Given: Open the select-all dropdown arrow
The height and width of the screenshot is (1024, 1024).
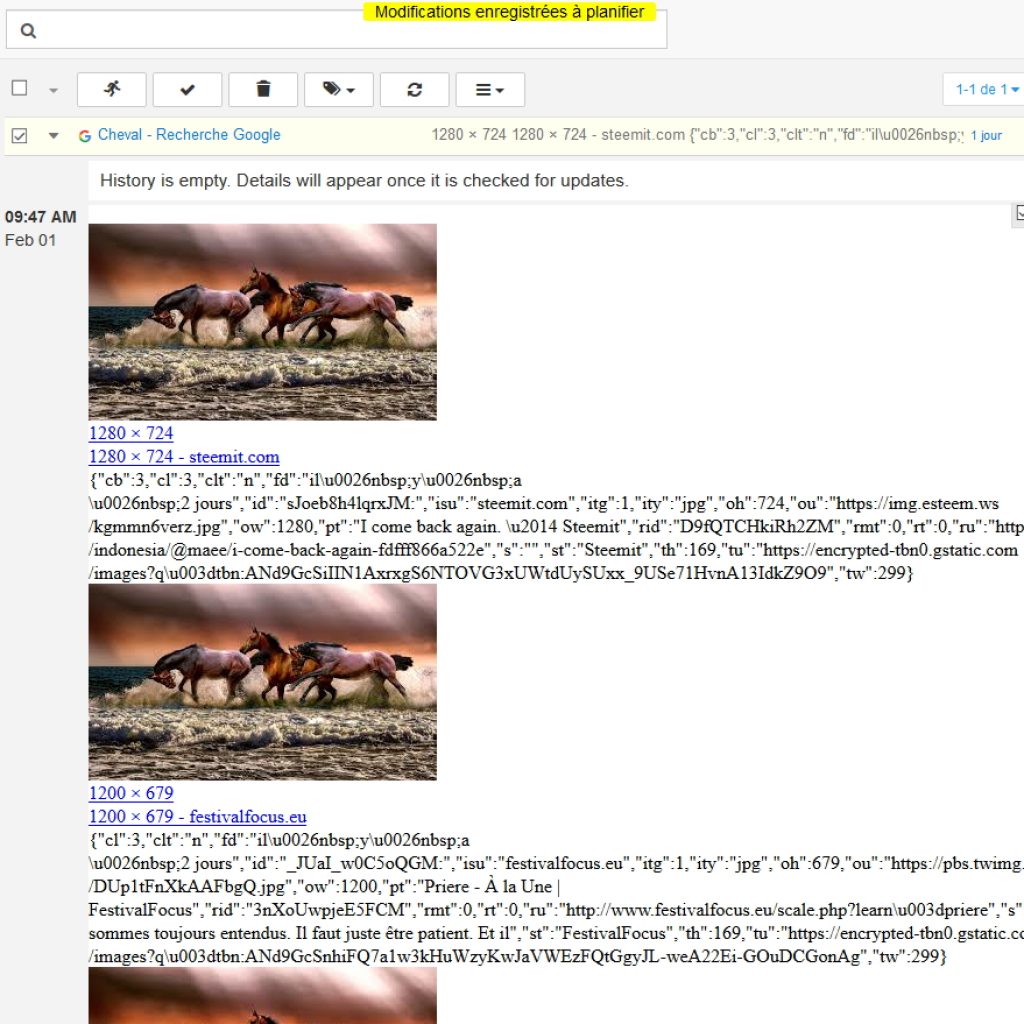Looking at the screenshot, I should click(54, 90).
